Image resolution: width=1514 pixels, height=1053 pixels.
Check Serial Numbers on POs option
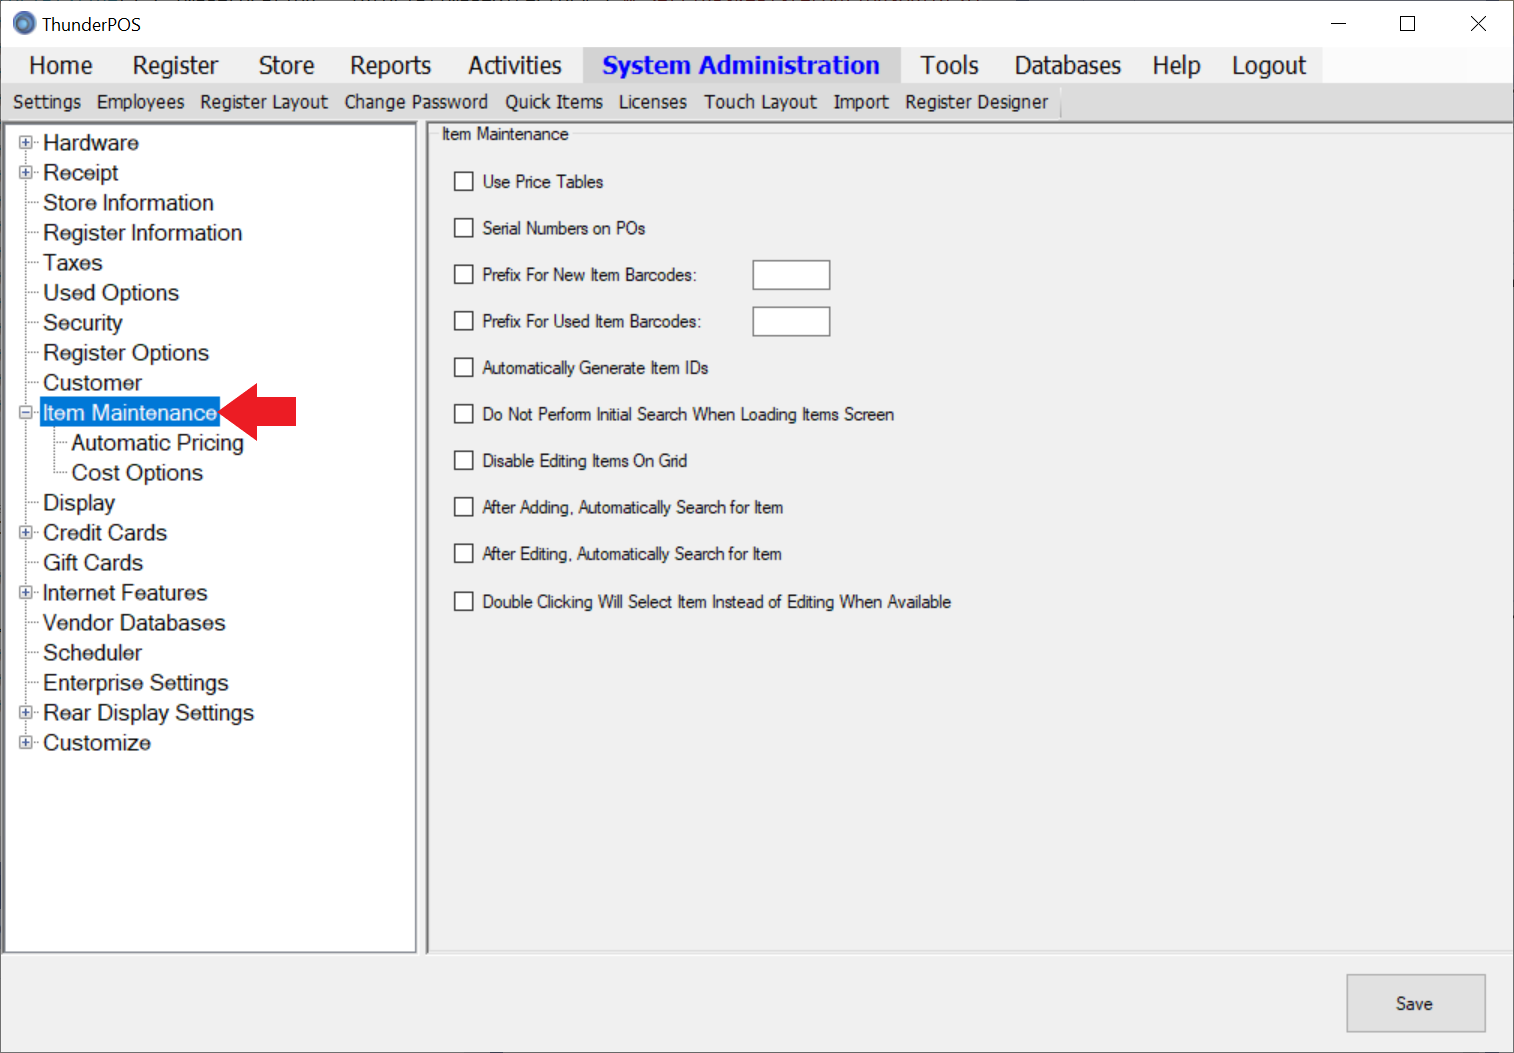pyautogui.click(x=464, y=228)
